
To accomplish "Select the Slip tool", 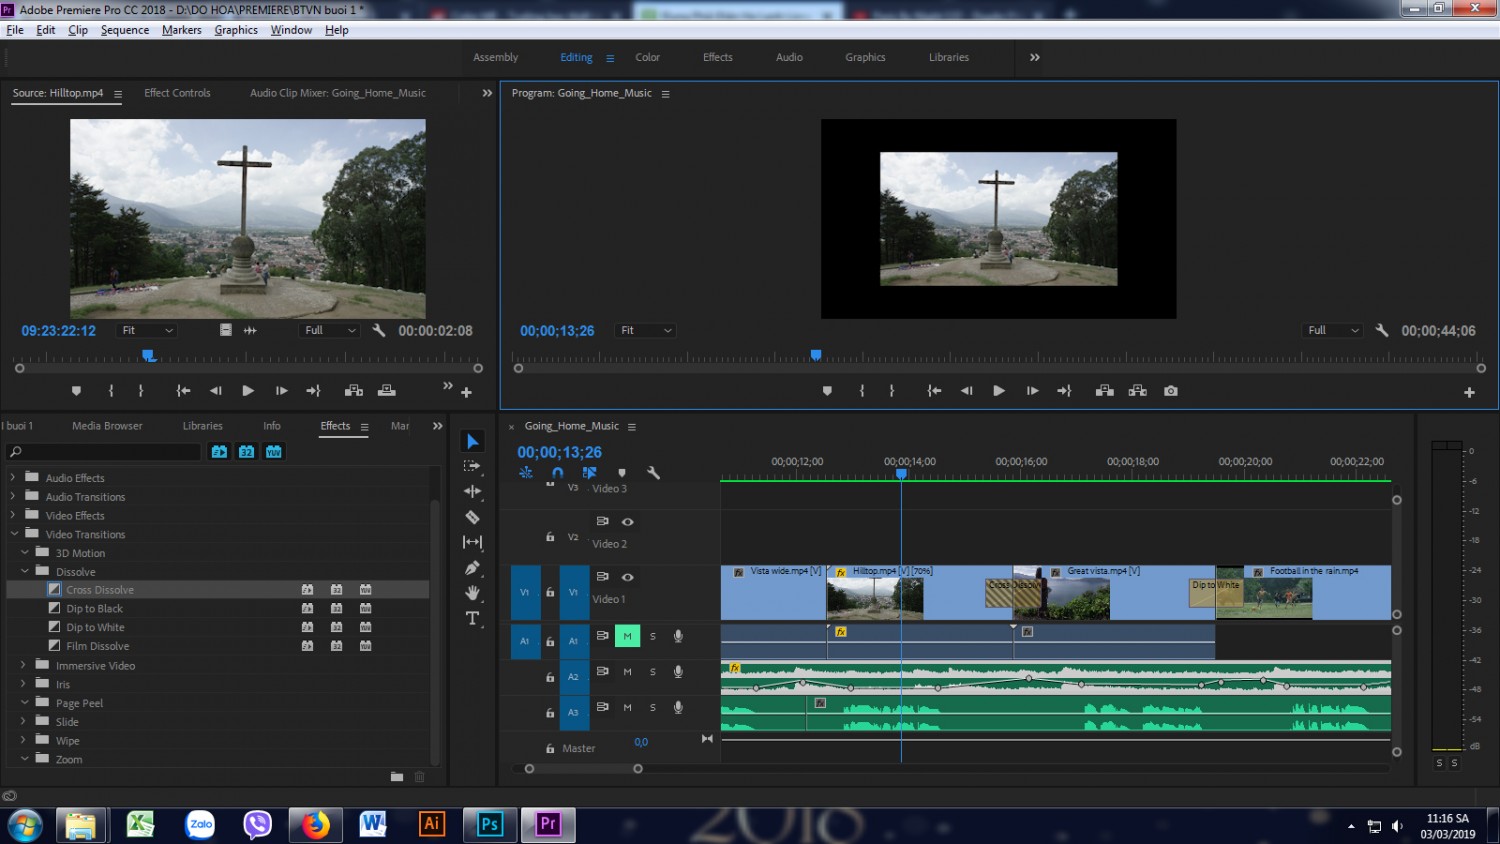I will [x=473, y=542].
